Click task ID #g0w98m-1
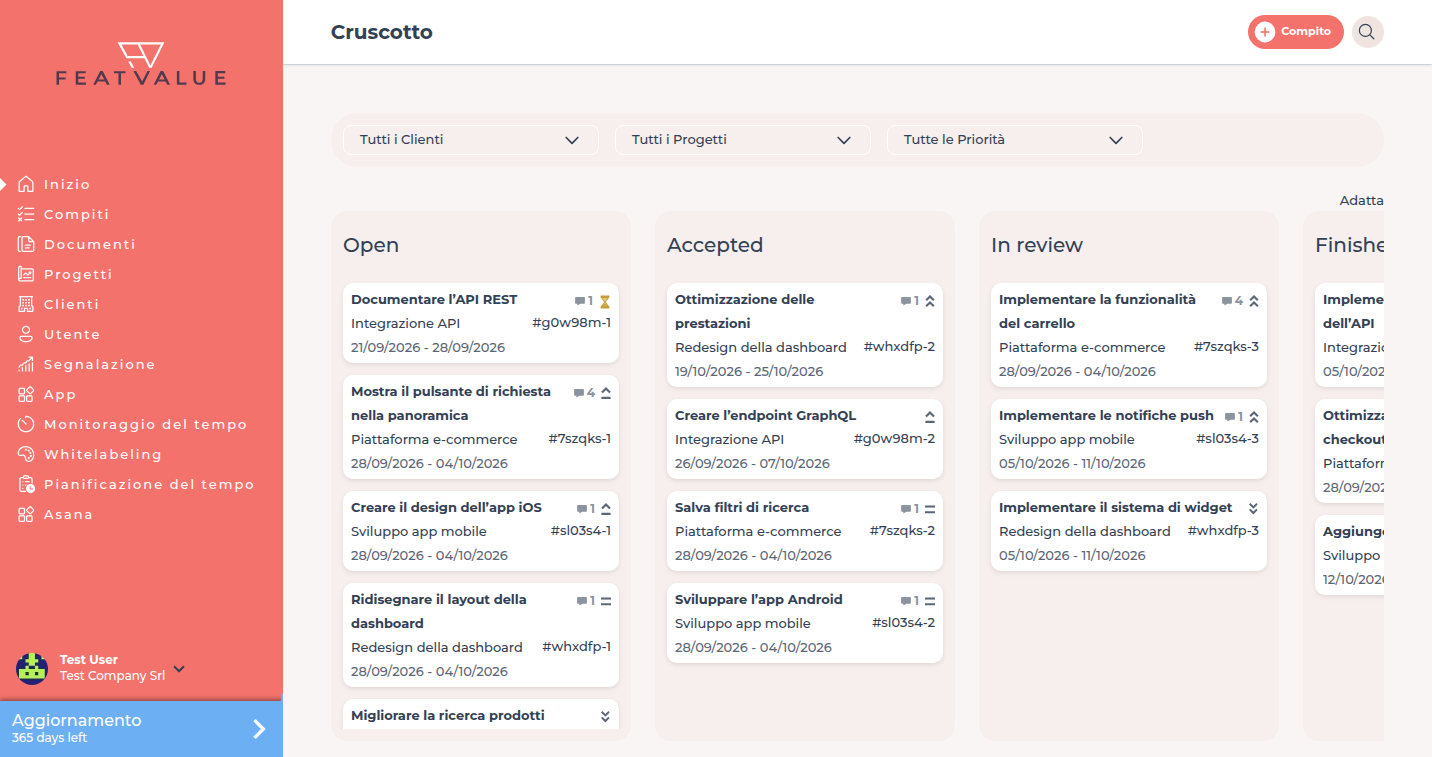Image resolution: width=1432 pixels, height=757 pixels. coord(571,323)
